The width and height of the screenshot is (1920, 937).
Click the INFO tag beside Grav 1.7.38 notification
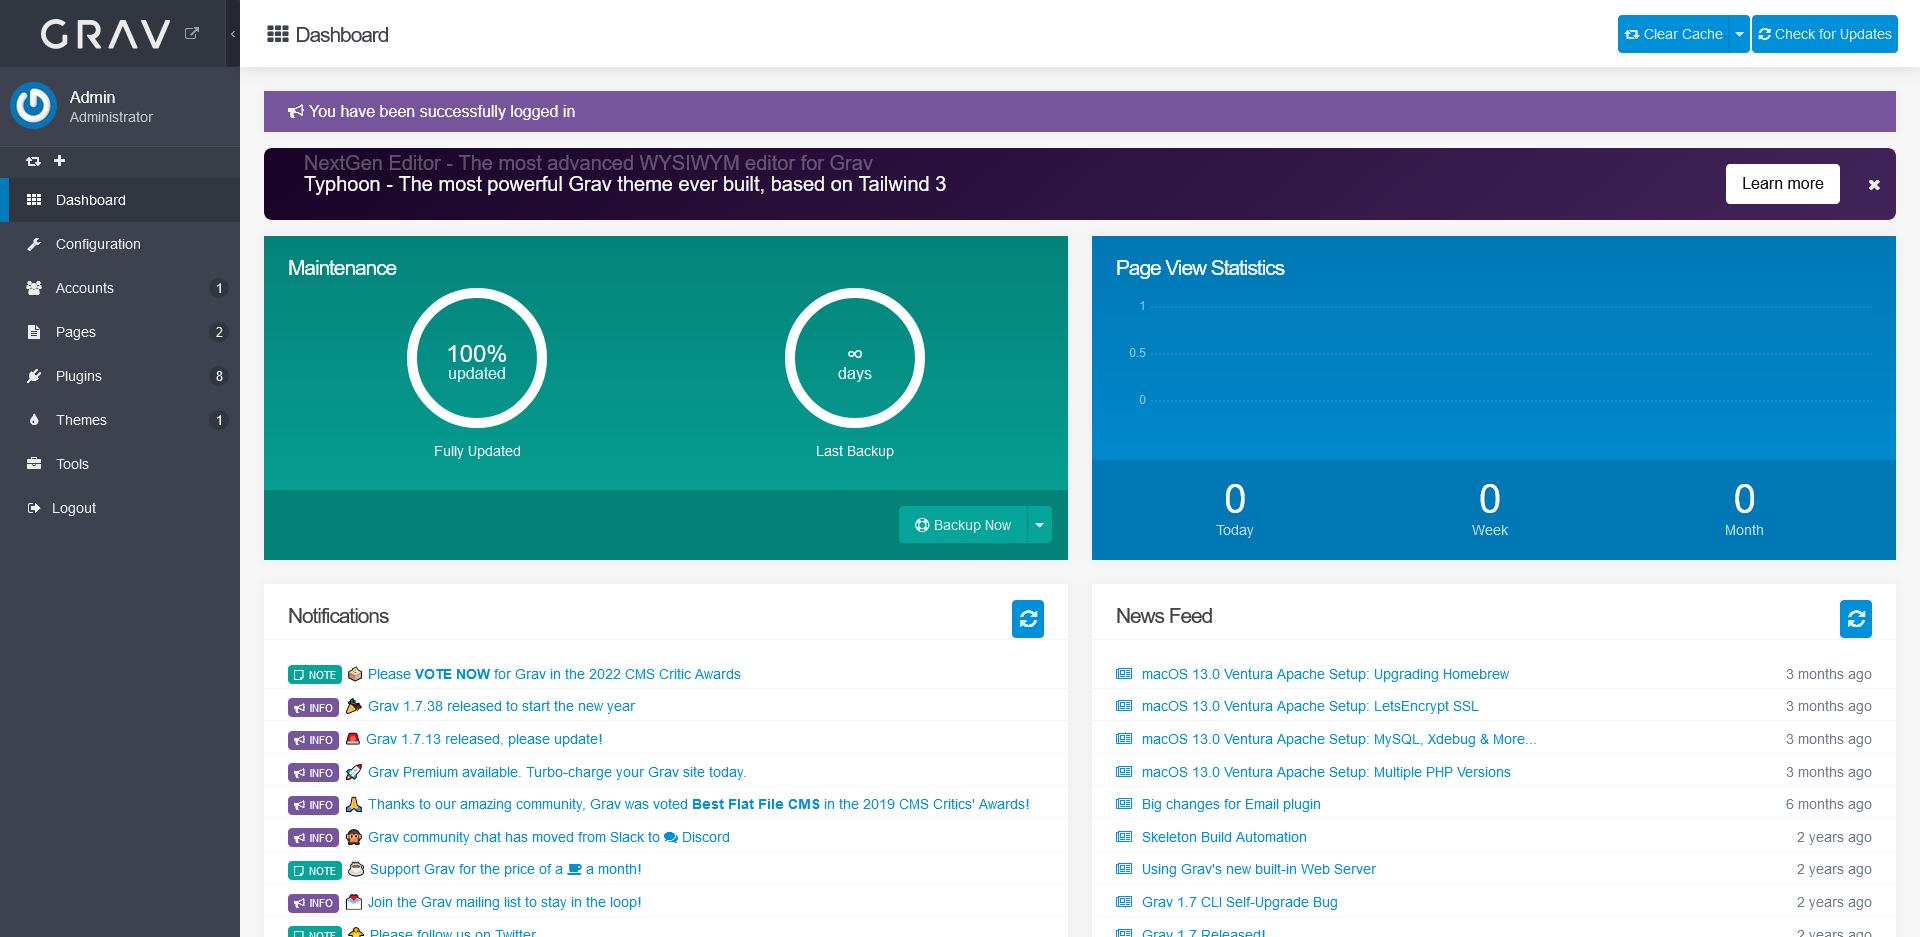(x=314, y=707)
